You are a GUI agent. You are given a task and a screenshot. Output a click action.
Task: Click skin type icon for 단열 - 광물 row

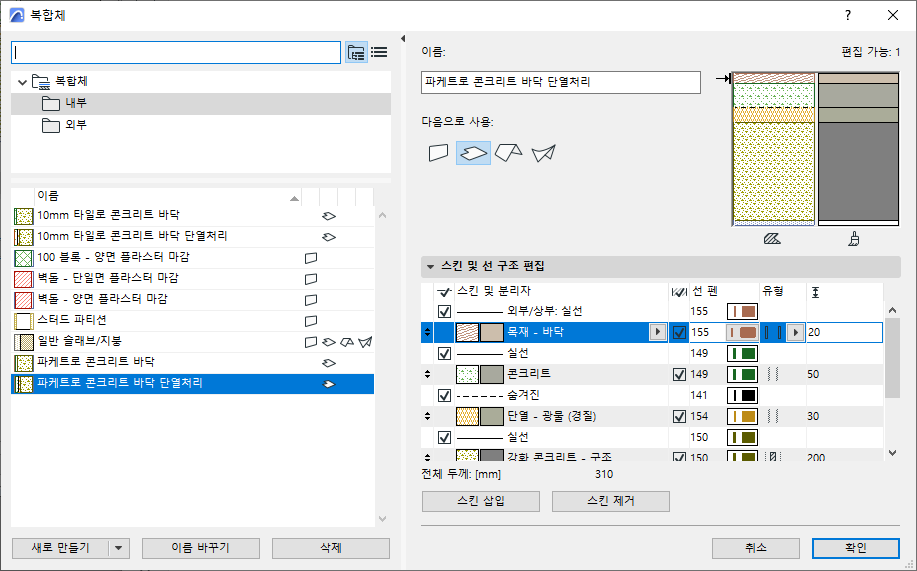point(773,417)
